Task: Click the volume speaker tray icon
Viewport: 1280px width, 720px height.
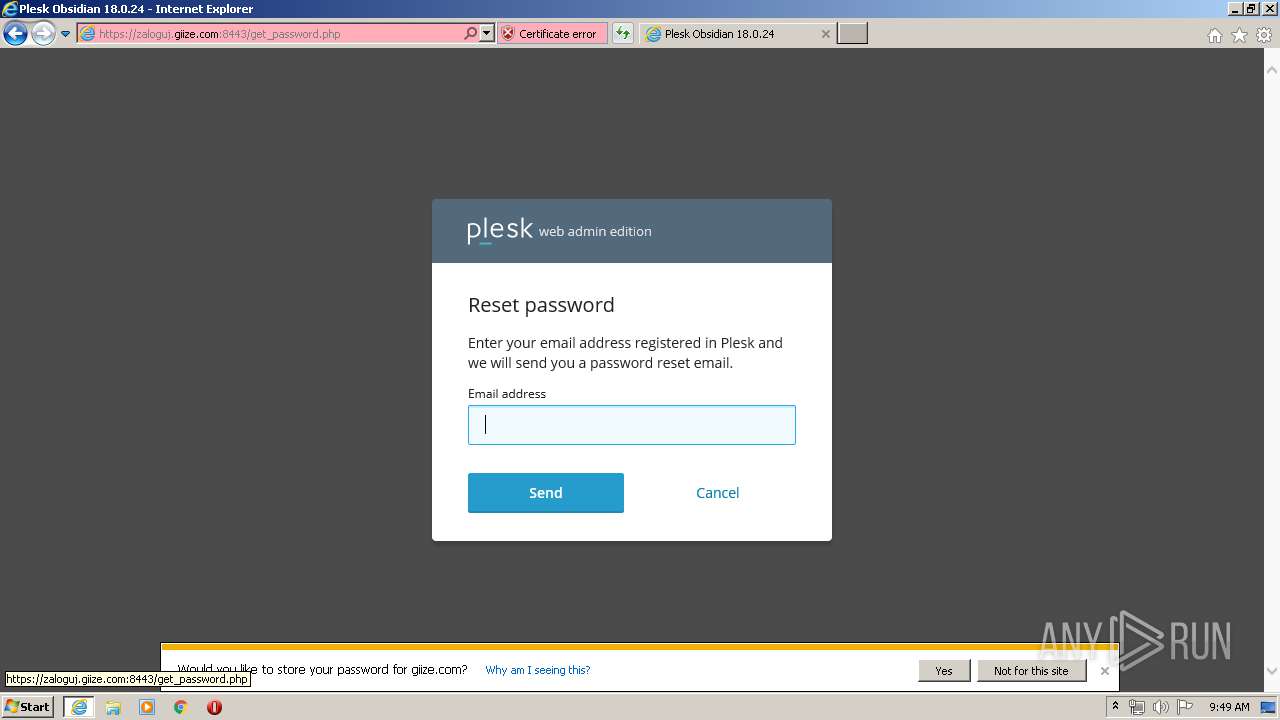Action: point(1161,707)
